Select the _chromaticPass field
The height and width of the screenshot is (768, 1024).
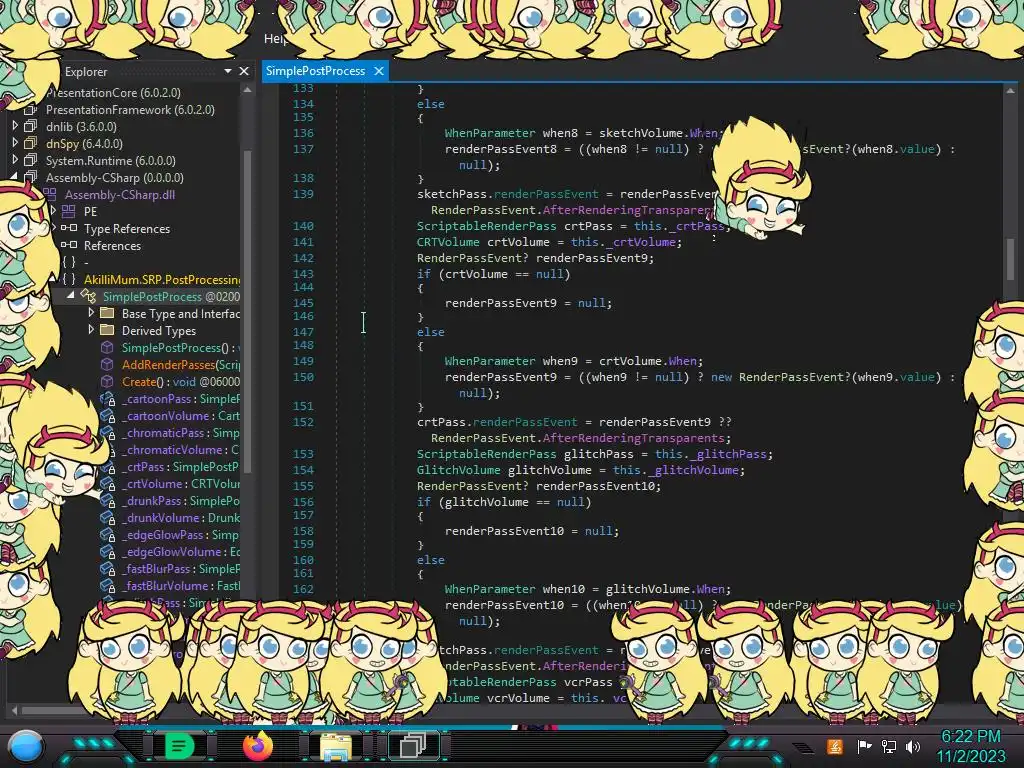(181, 432)
